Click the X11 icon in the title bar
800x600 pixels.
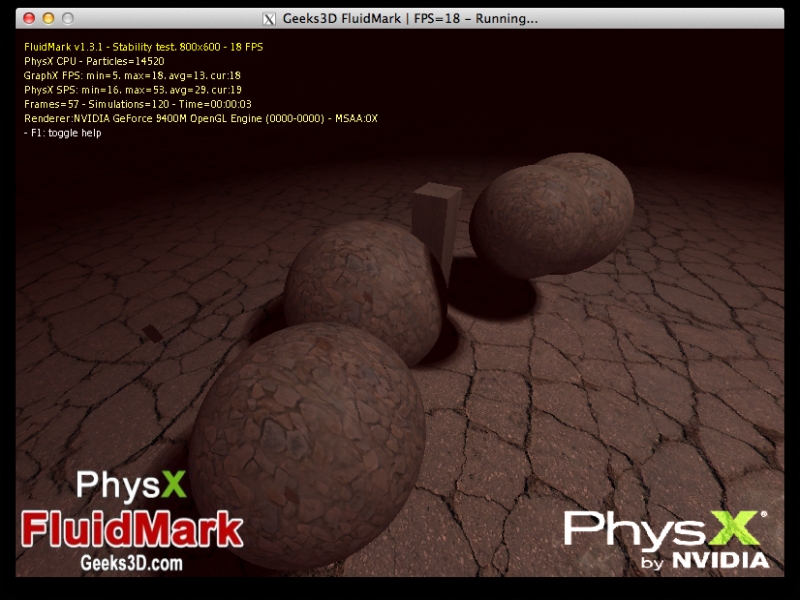(x=269, y=18)
